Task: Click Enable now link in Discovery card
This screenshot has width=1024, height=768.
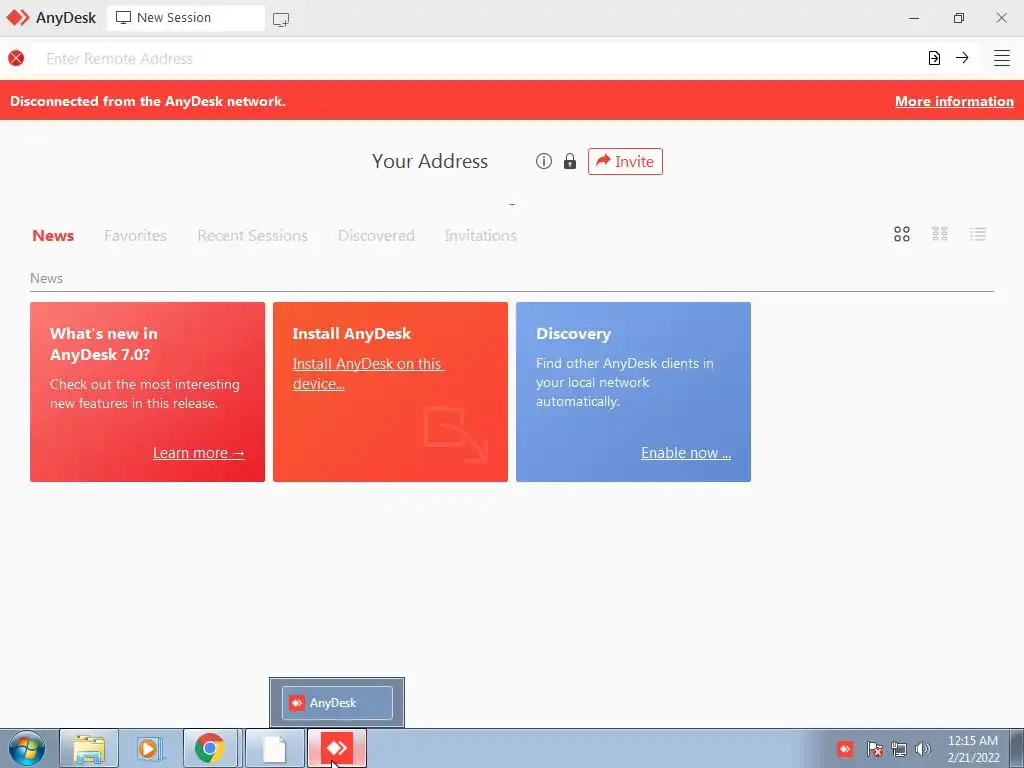Action: click(686, 453)
